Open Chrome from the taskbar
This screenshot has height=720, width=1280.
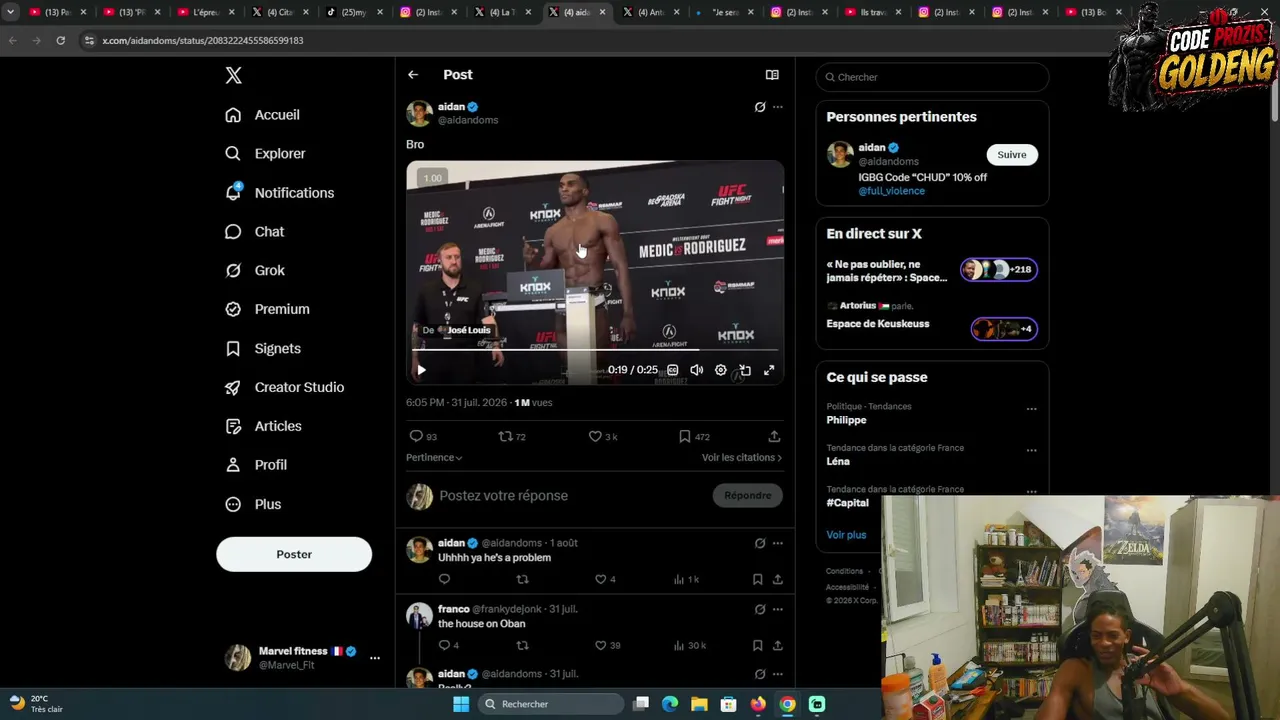point(788,704)
